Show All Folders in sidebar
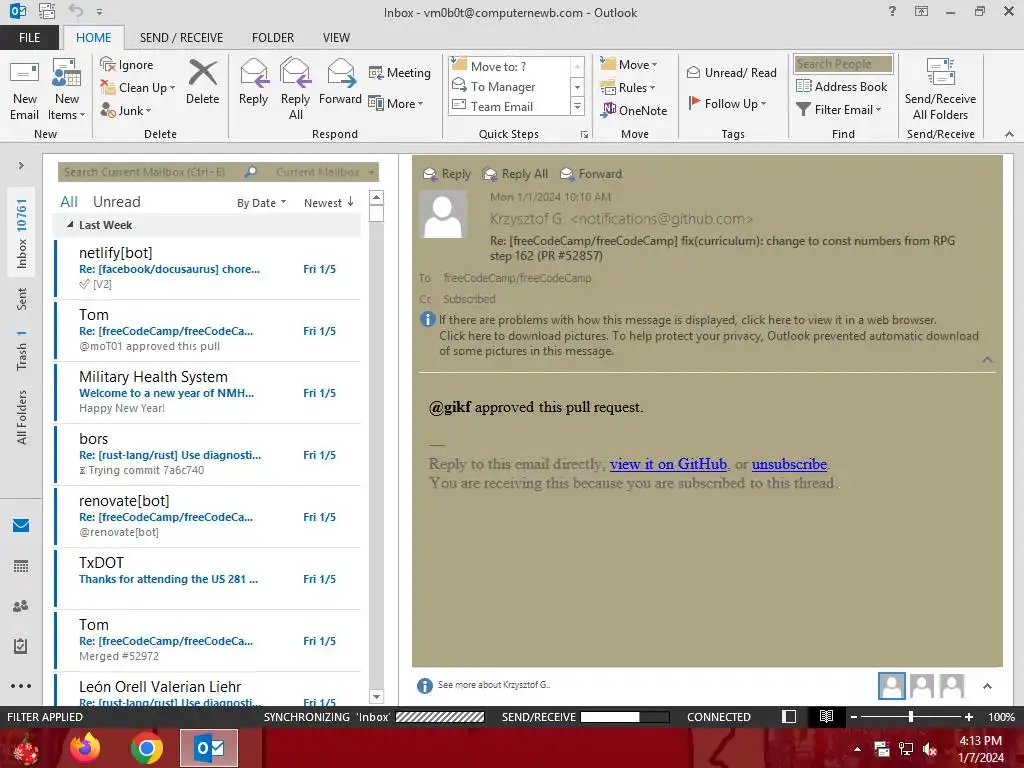The height and width of the screenshot is (768, 1024). click(x=22, y=417)
